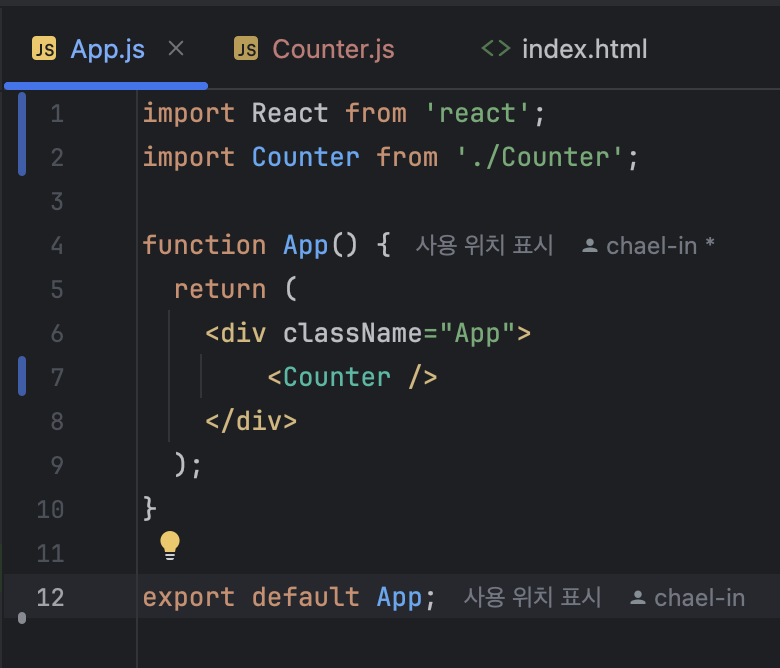Click the 'default' keyword on line 12

[x=305, y=596]
